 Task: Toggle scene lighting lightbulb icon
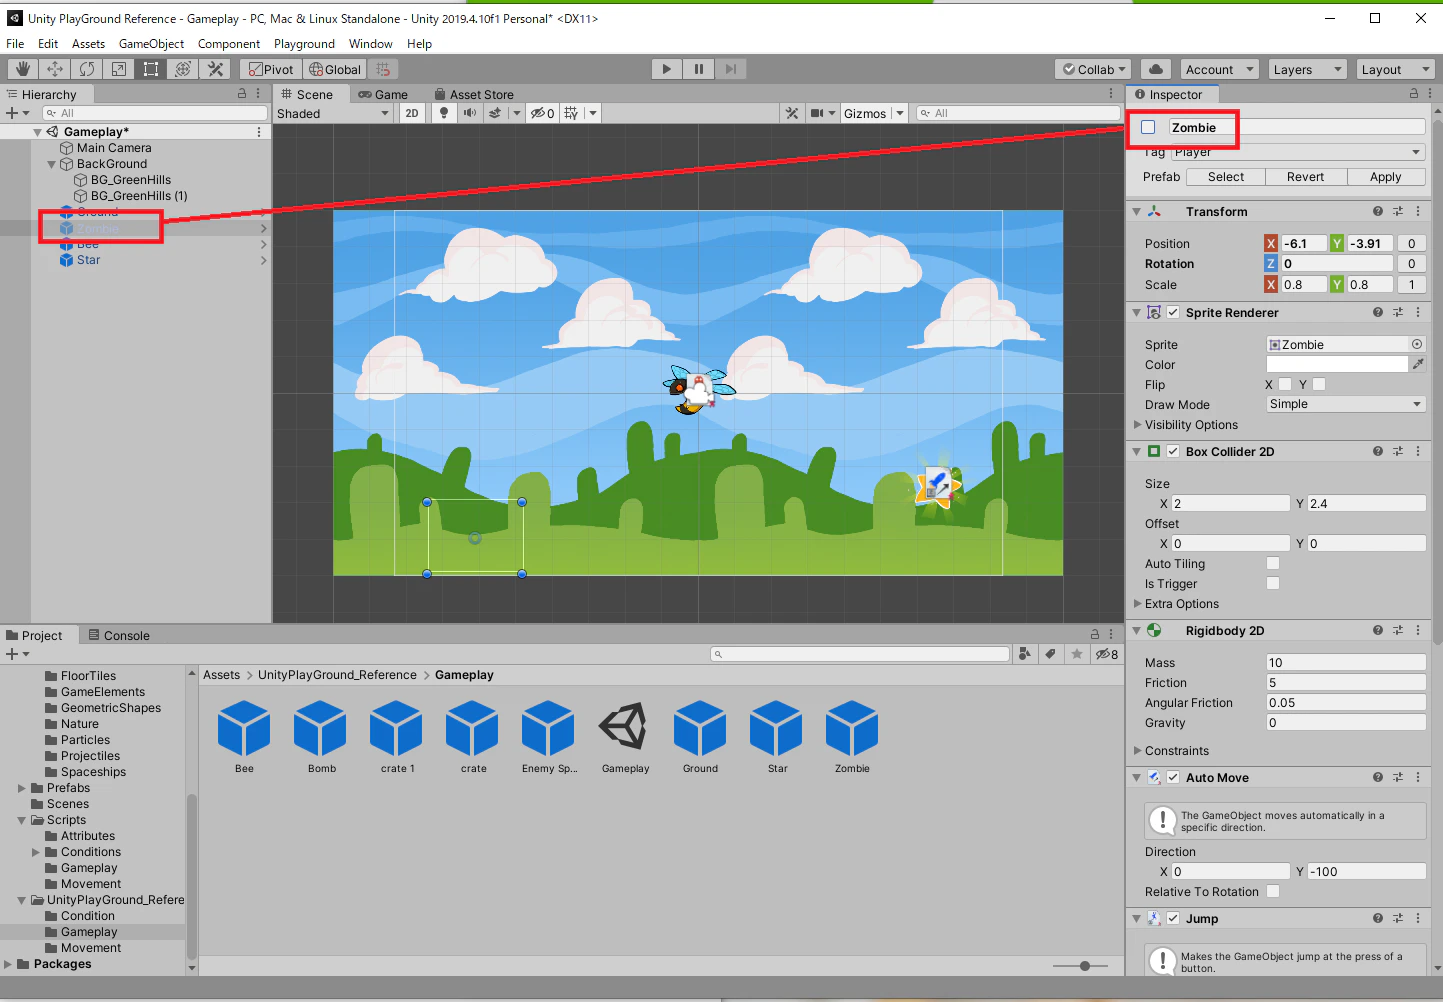point(444,113)
